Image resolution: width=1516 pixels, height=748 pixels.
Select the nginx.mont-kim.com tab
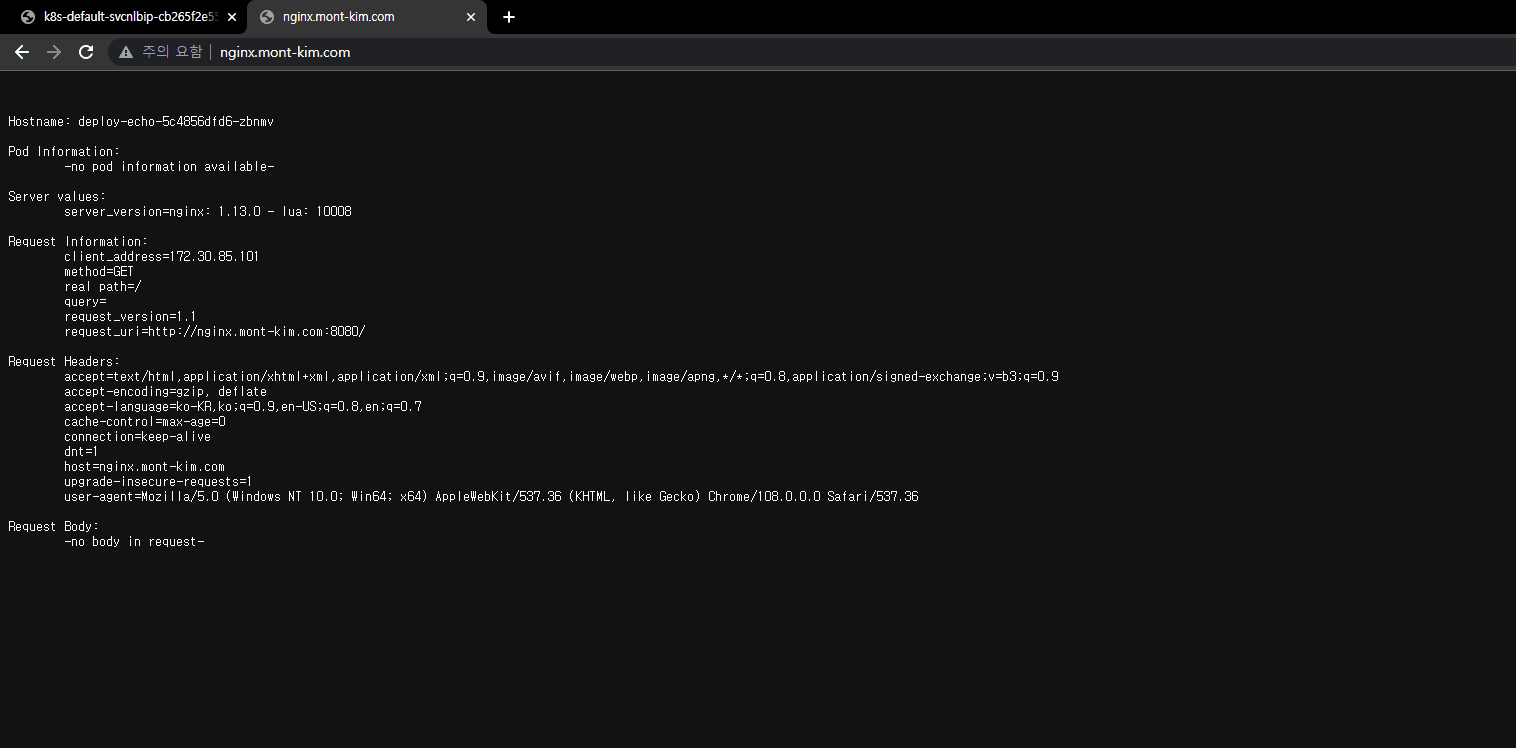point(350,17)
